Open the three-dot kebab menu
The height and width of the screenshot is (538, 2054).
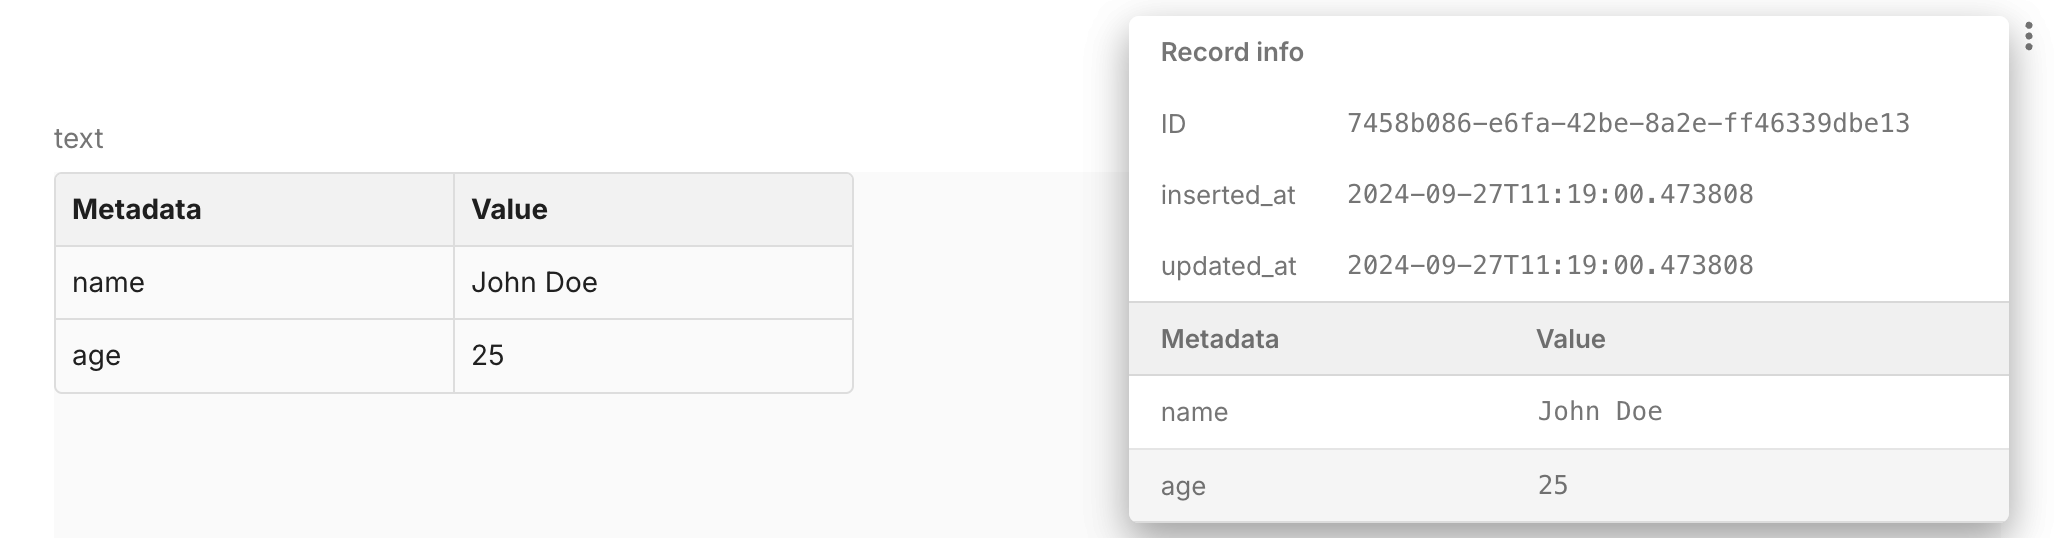click(x=2028, y=36)
